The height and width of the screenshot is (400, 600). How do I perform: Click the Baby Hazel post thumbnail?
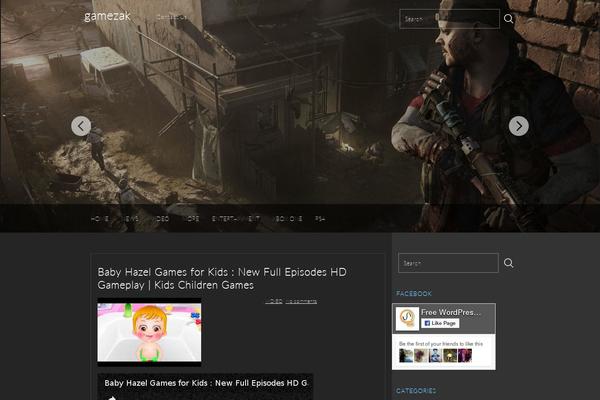click(x=149, y=334)
